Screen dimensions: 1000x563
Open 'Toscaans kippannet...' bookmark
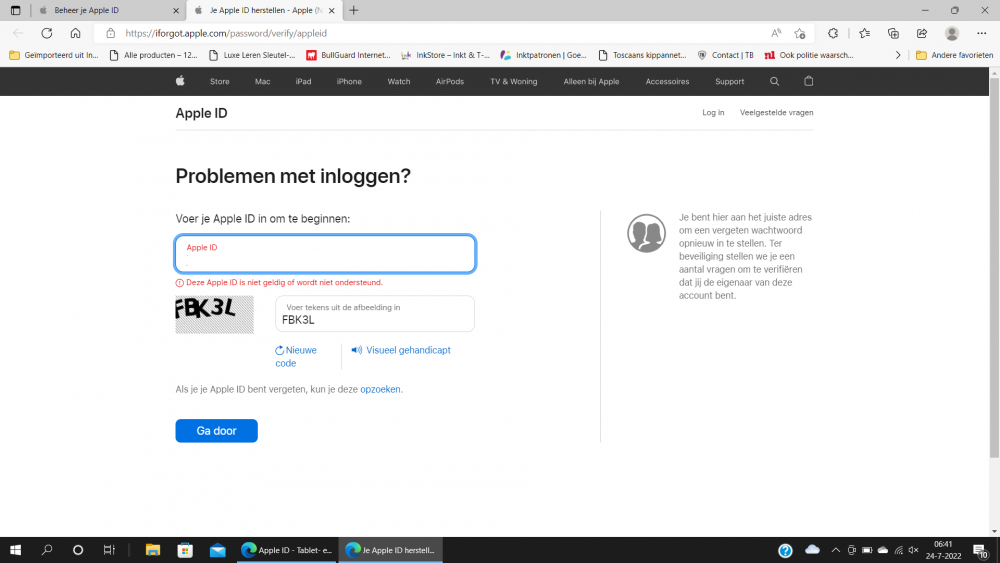click(642, 55)
